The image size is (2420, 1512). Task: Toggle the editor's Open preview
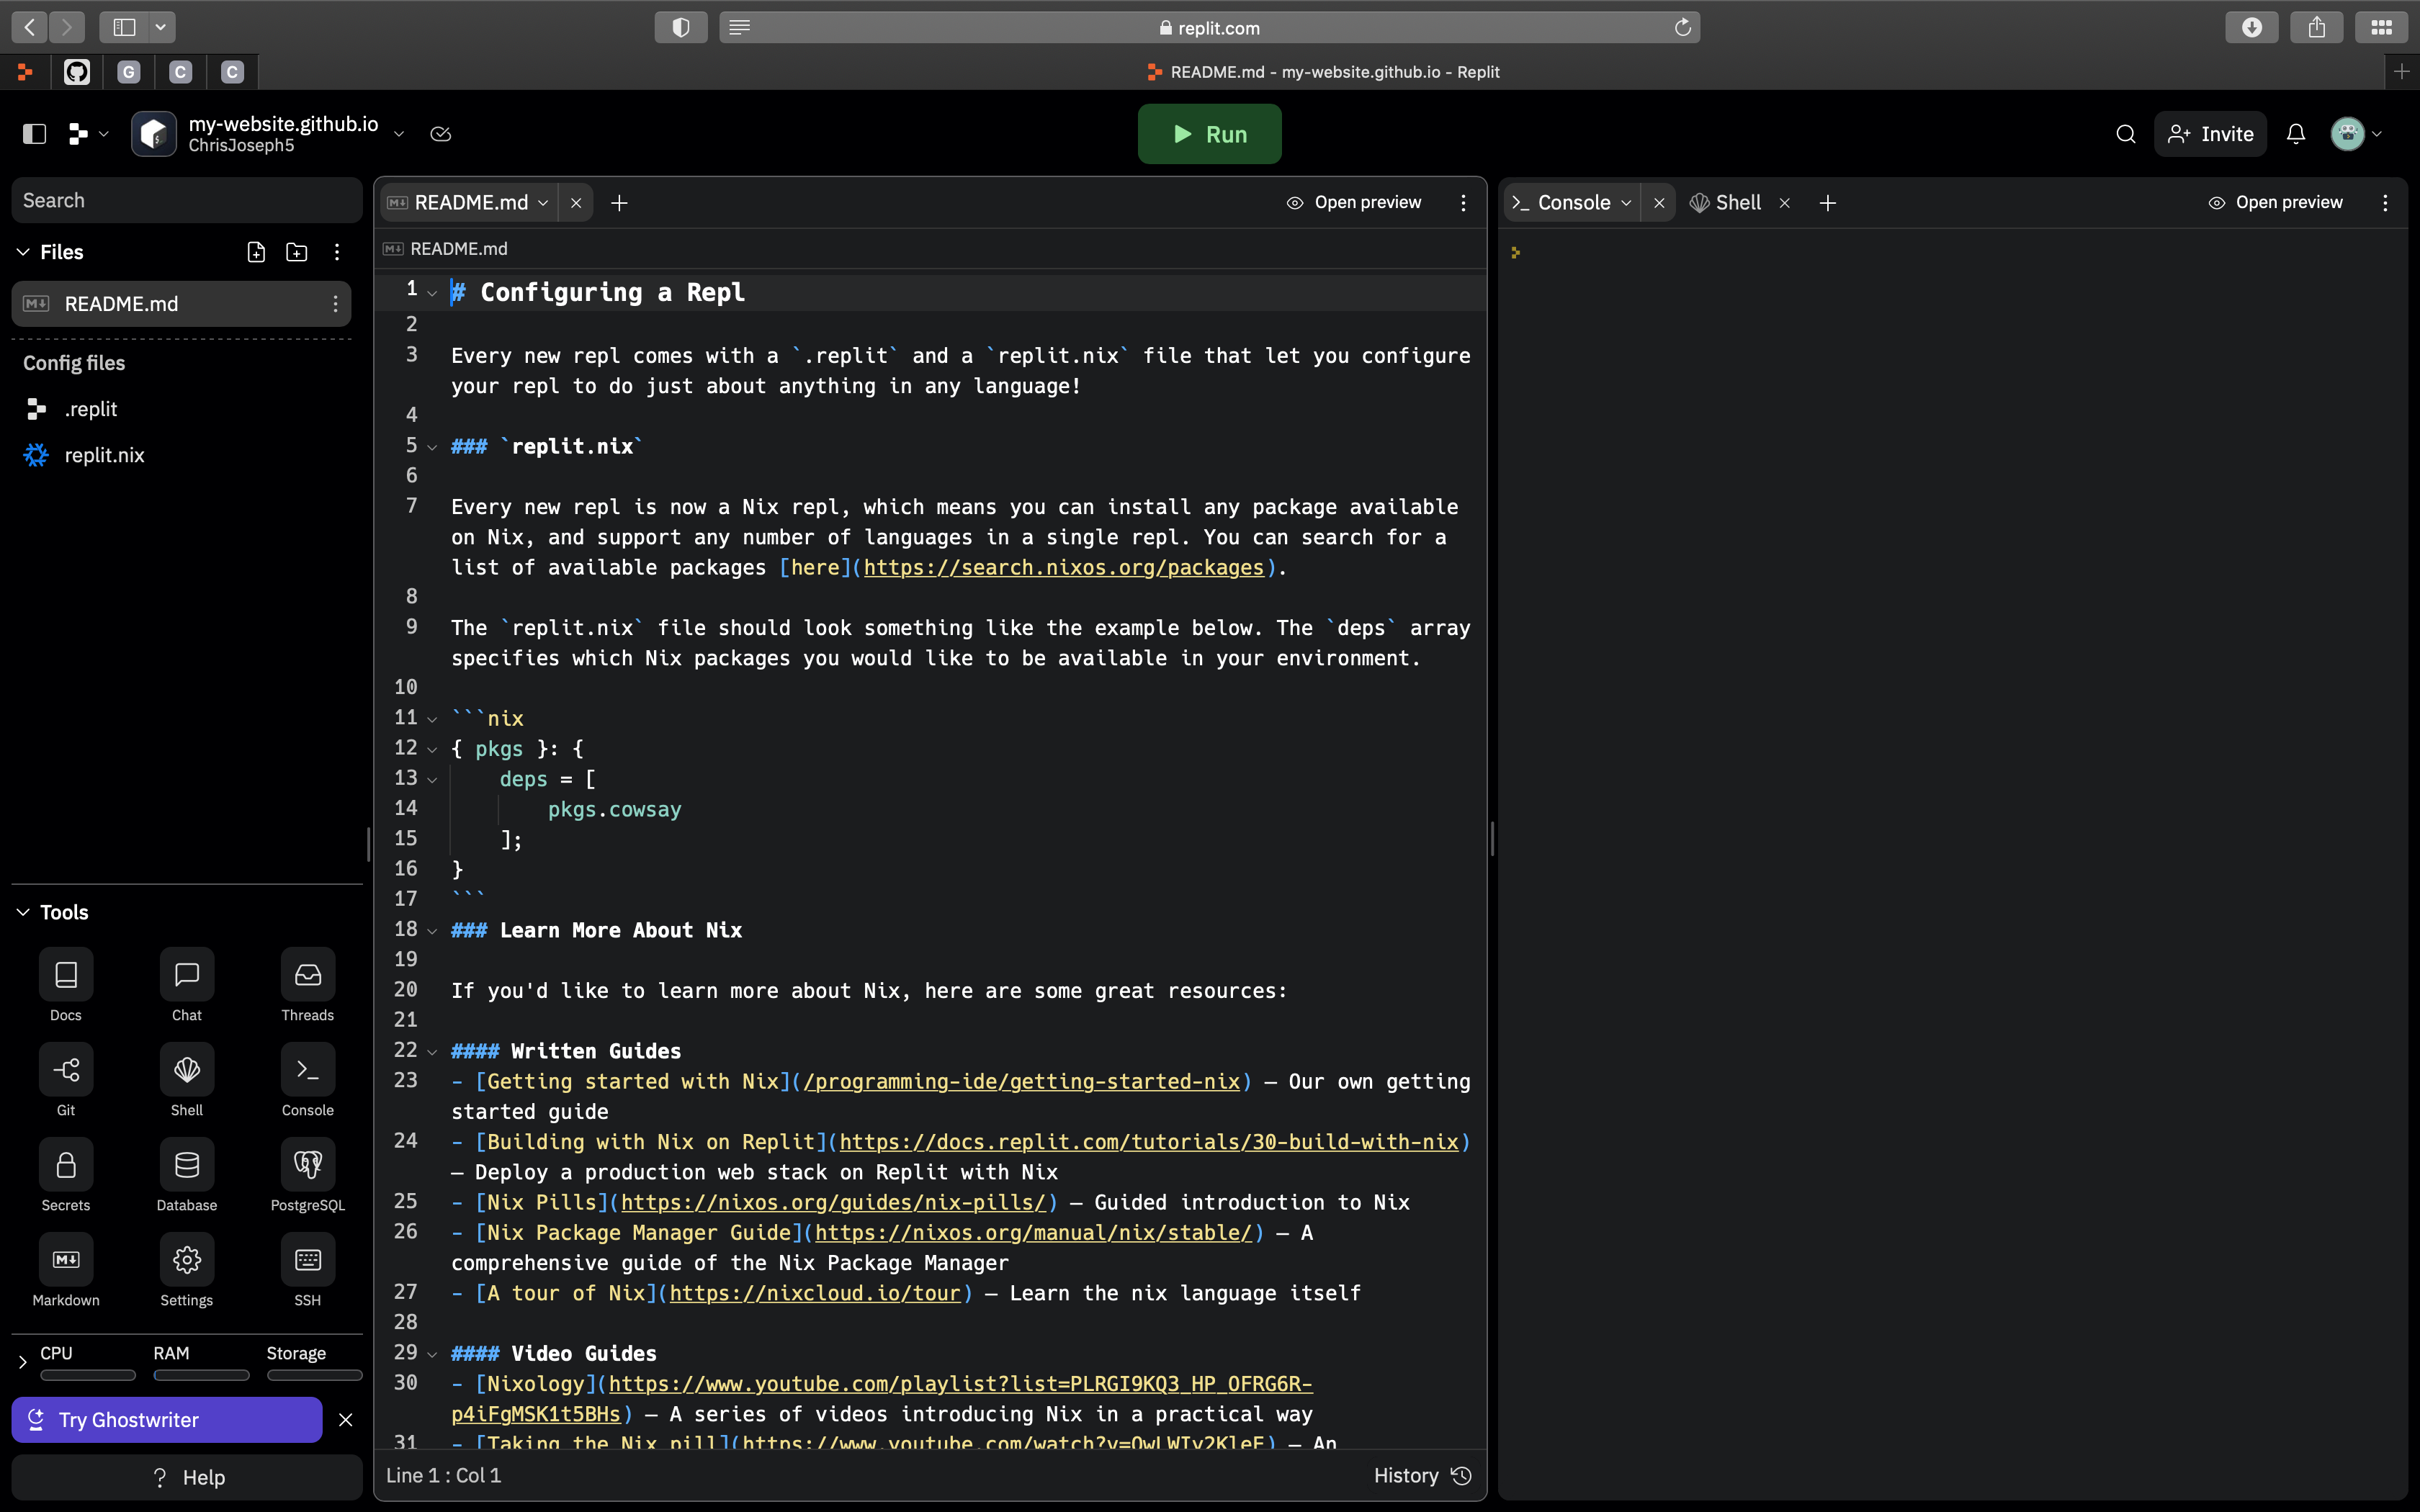coord(1354,203)
